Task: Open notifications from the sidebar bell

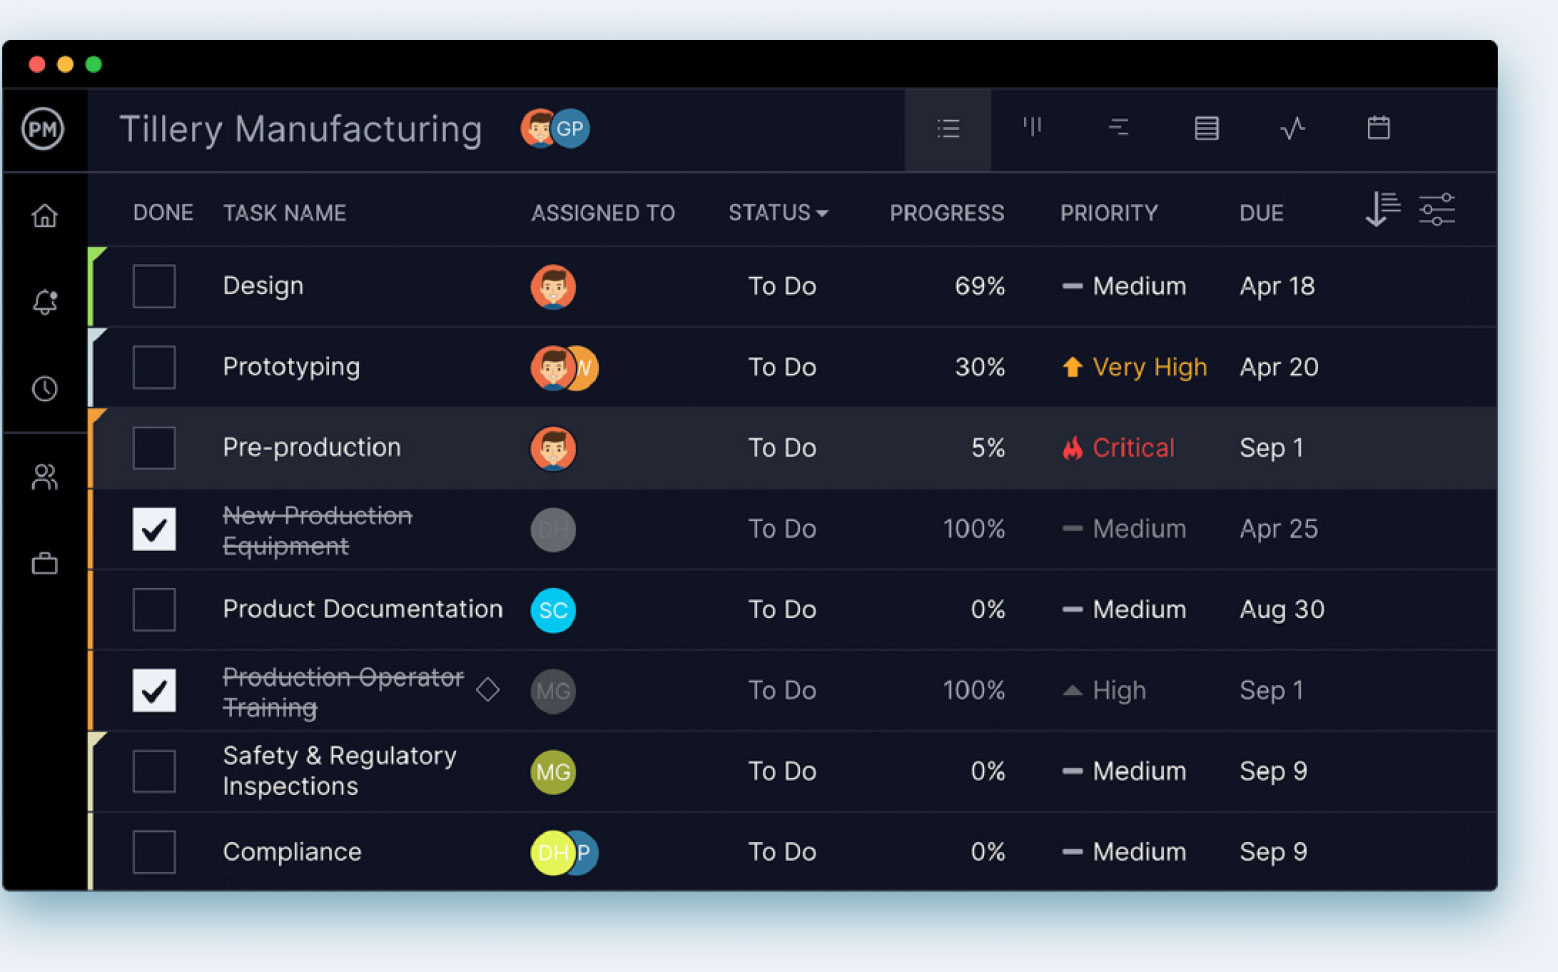Action: [x=45, y=303]
